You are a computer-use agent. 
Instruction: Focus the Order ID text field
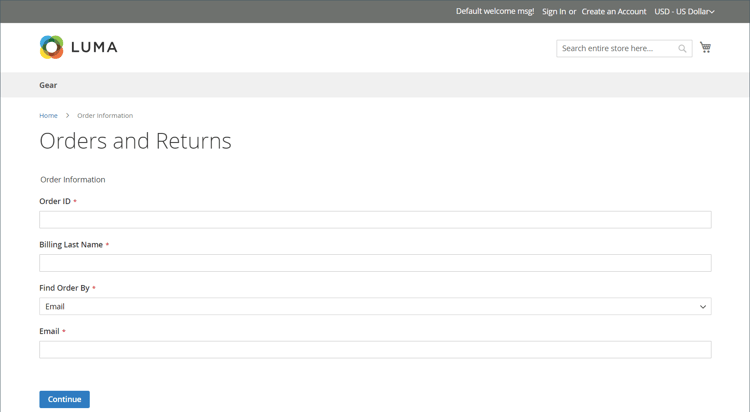point(375,220)
